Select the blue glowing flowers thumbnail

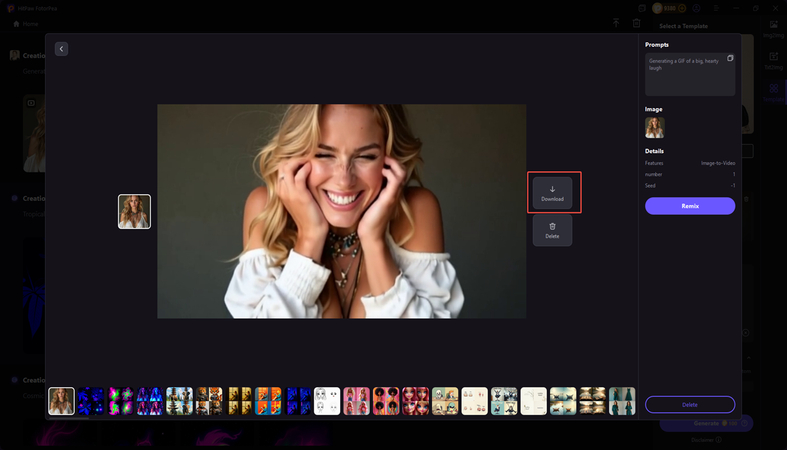click(x=91, y=401)
